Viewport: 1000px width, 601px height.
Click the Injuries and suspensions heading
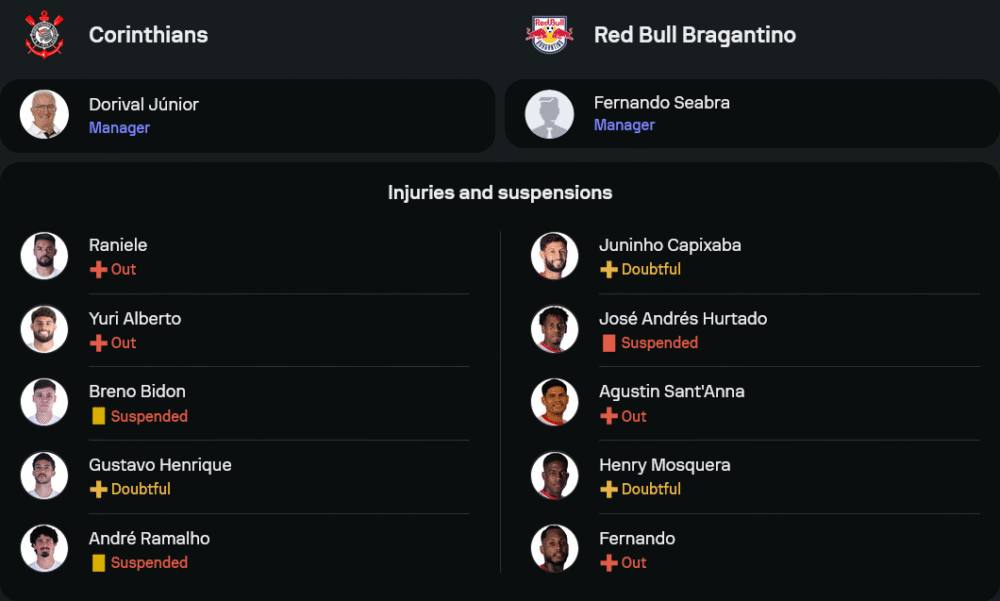[500, 192]
